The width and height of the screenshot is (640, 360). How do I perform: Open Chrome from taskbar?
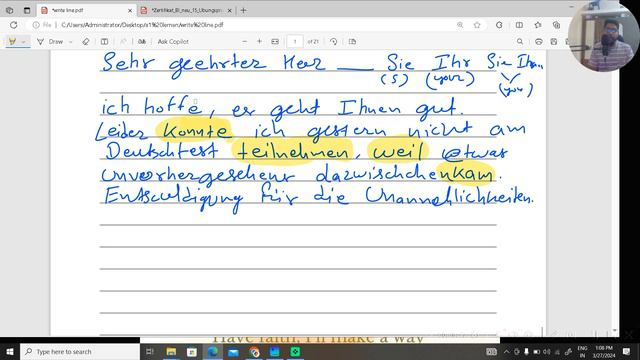click(x=254, y=351)
